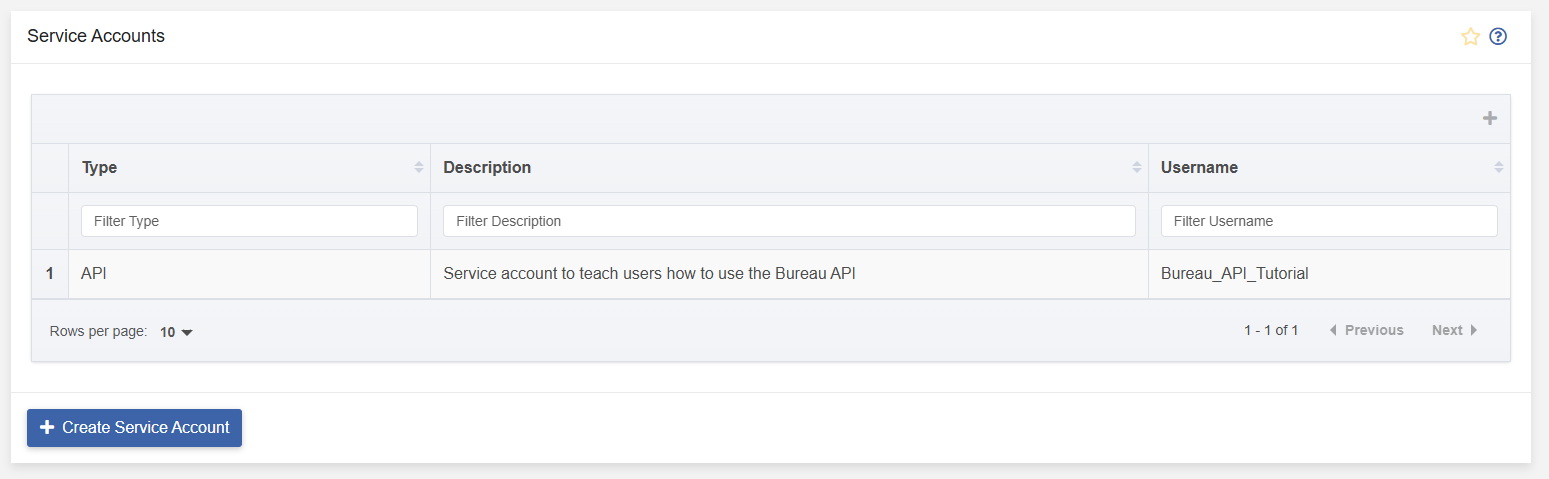Focus the Filter Description field

[x=789, y=221]
